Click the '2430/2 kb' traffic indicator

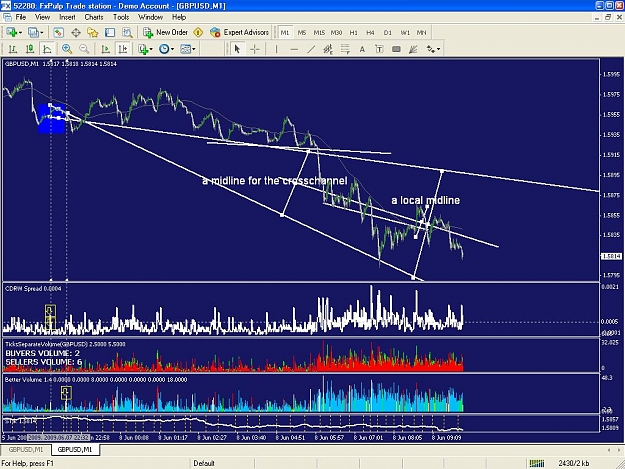click(574, 463)
